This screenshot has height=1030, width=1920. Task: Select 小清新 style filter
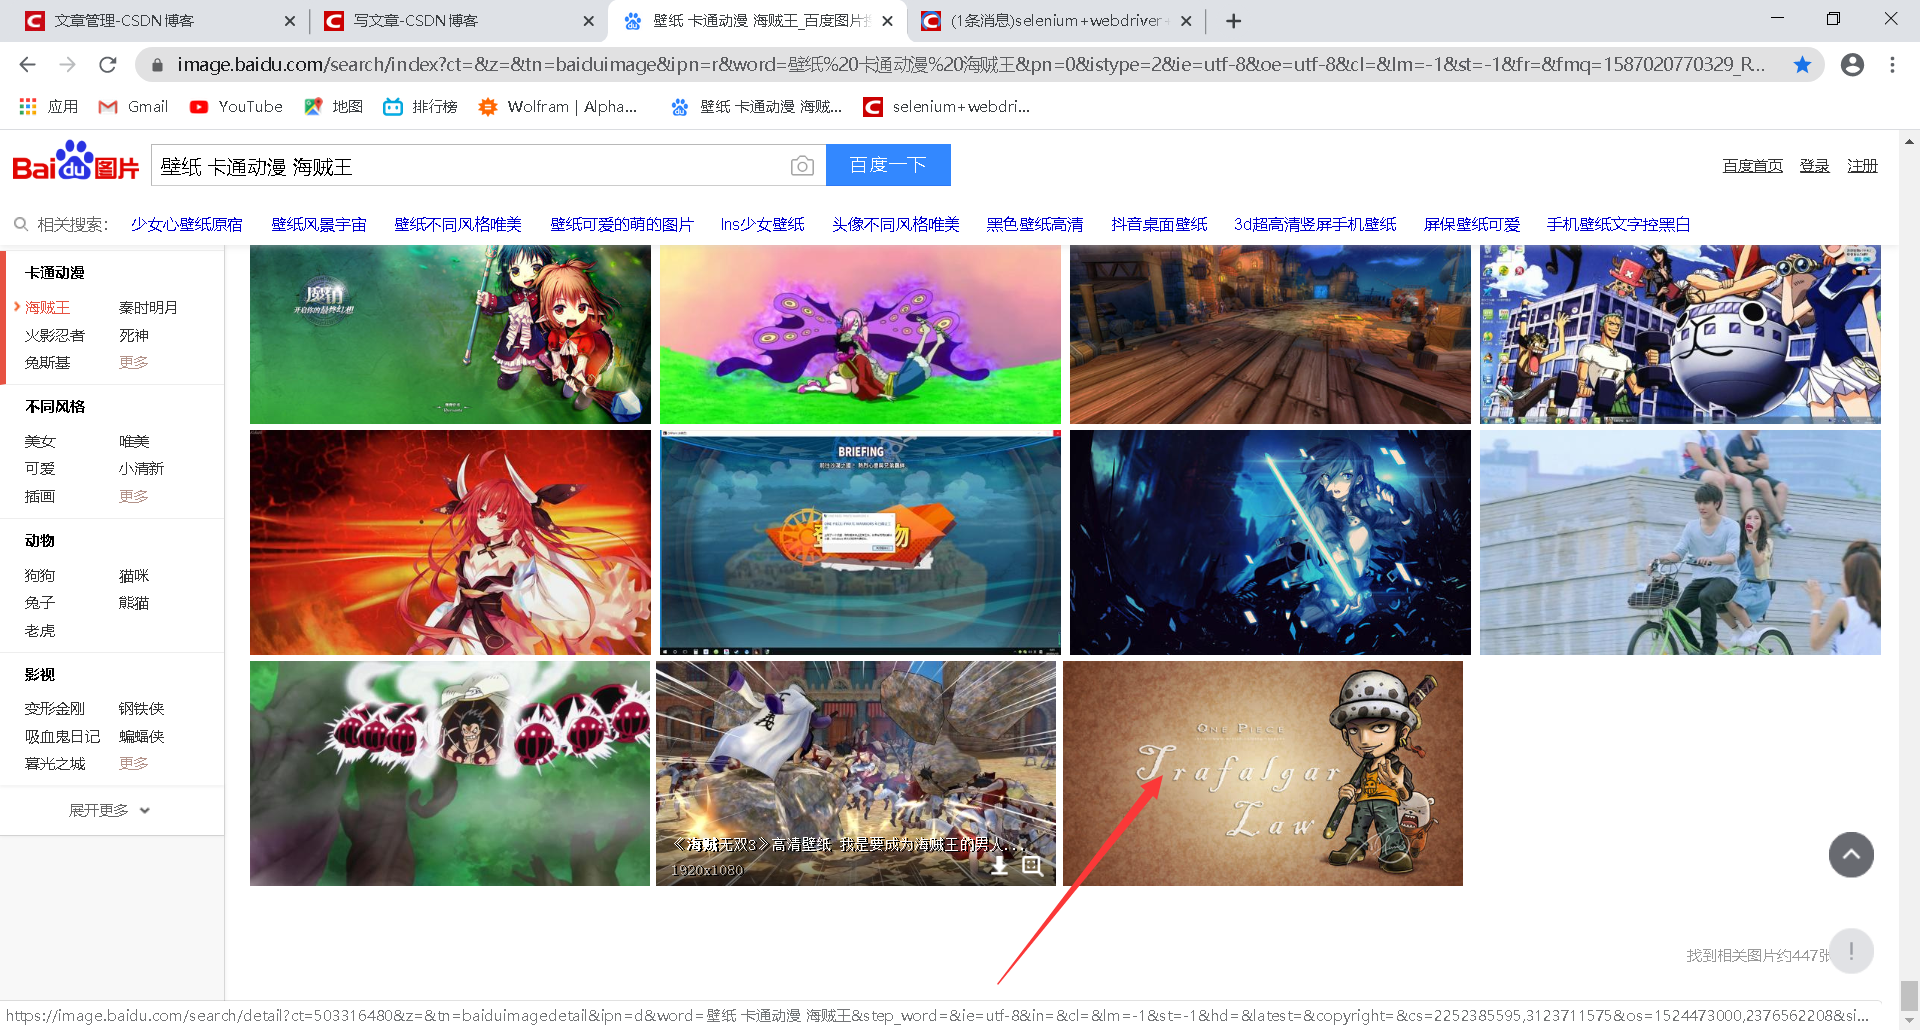point(141,469)
